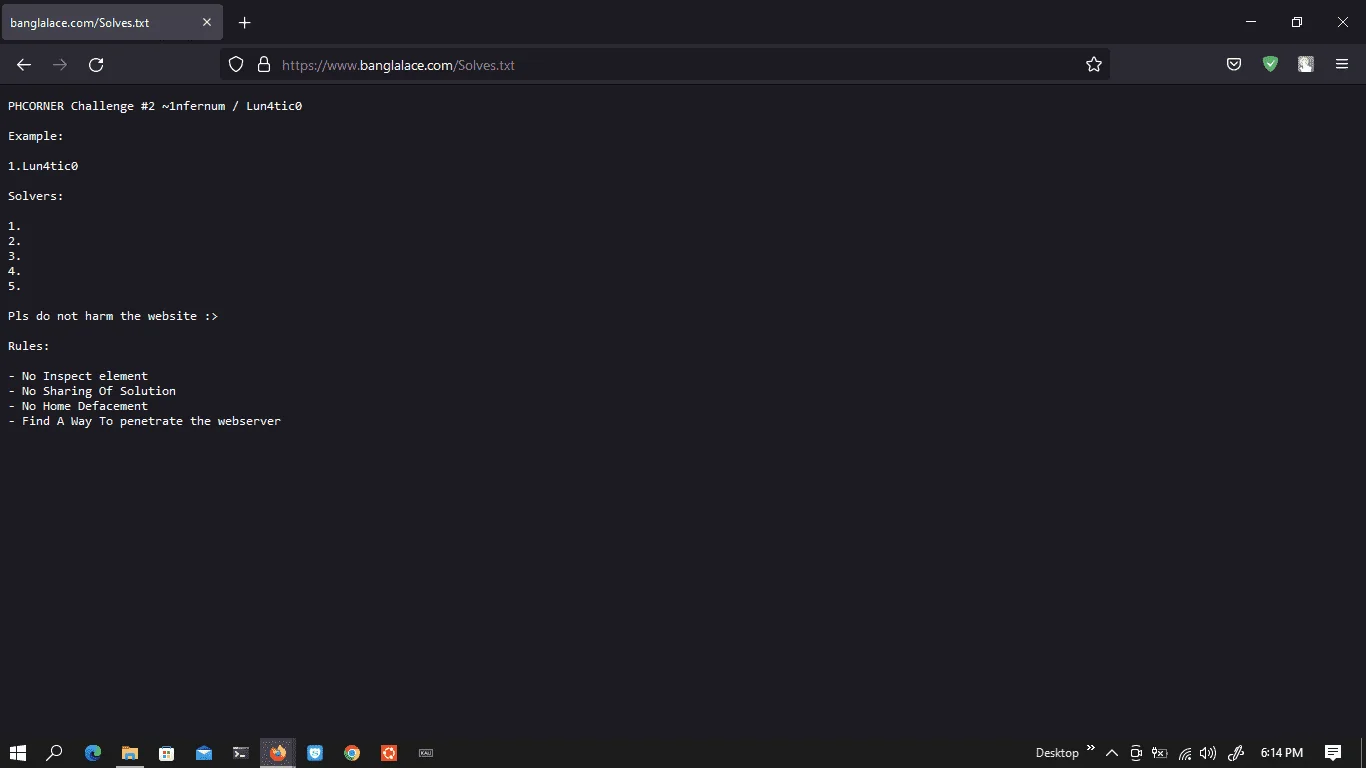
Task: Close the banglalace.com/Solves.txt tab
Action: (x=207, y=23)
